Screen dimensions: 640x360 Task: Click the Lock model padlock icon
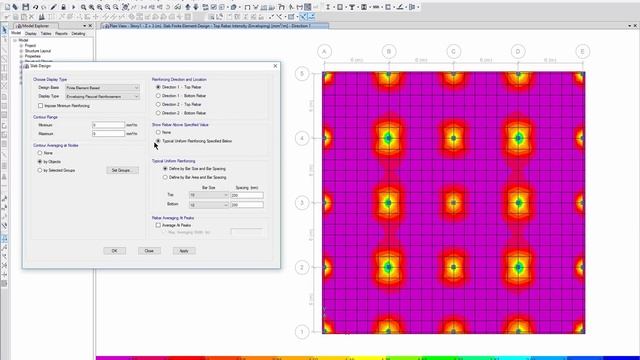pyautogui.click(x=63, y=7)
